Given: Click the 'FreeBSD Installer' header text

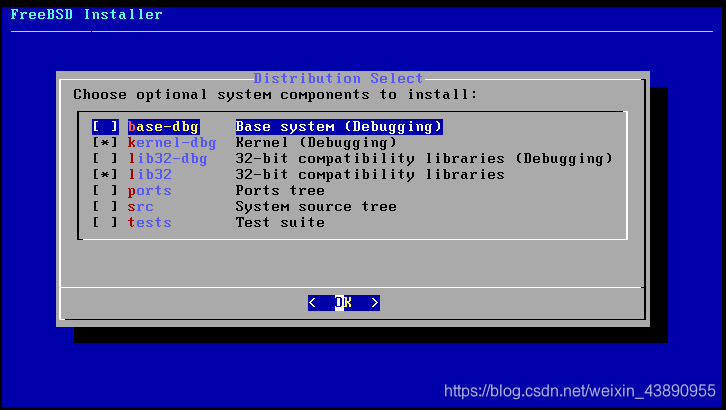Looking at the screenshot, I should (x=87, y=14).
